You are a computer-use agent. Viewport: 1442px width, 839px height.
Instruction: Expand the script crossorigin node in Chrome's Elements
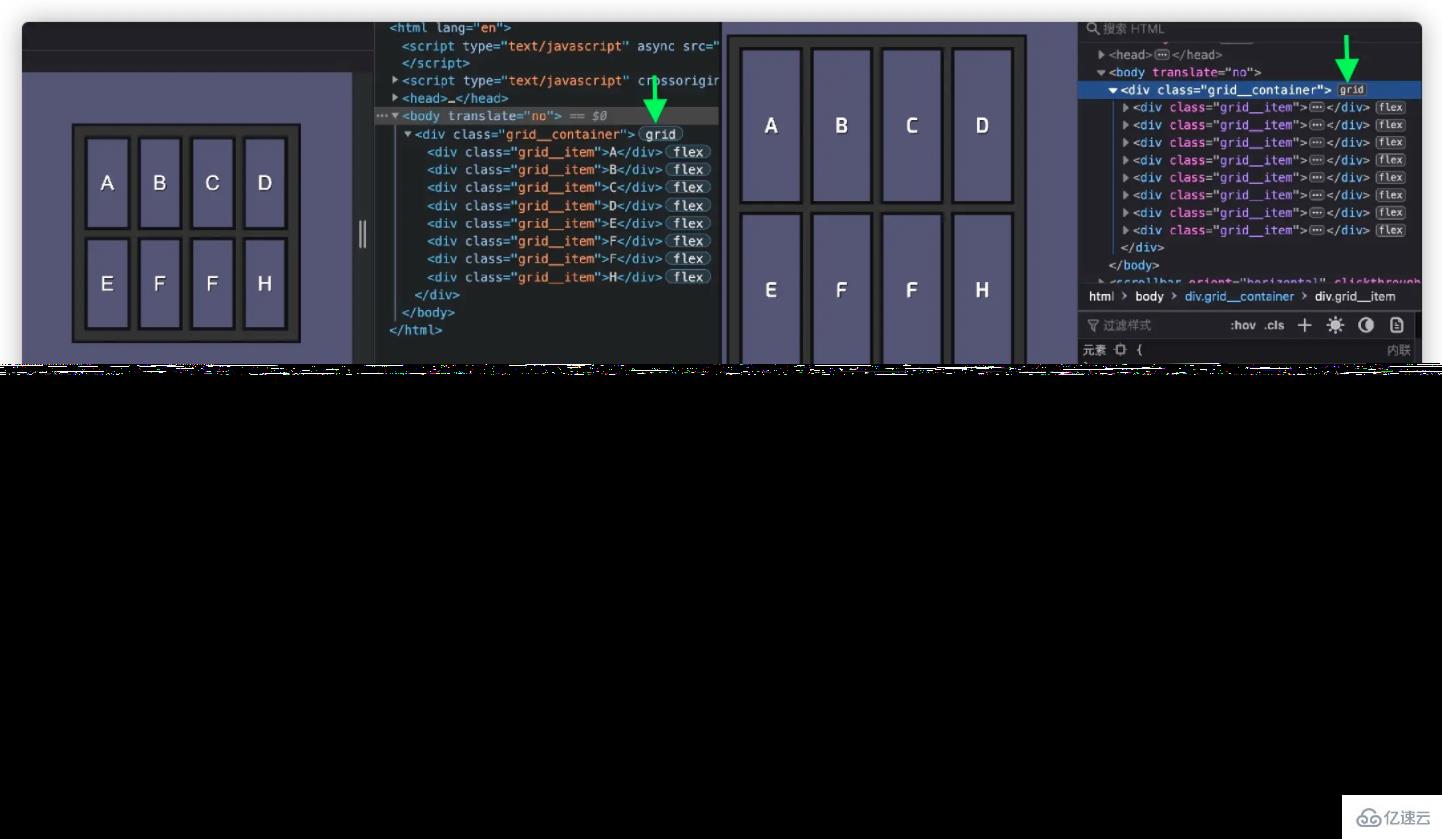395,80
